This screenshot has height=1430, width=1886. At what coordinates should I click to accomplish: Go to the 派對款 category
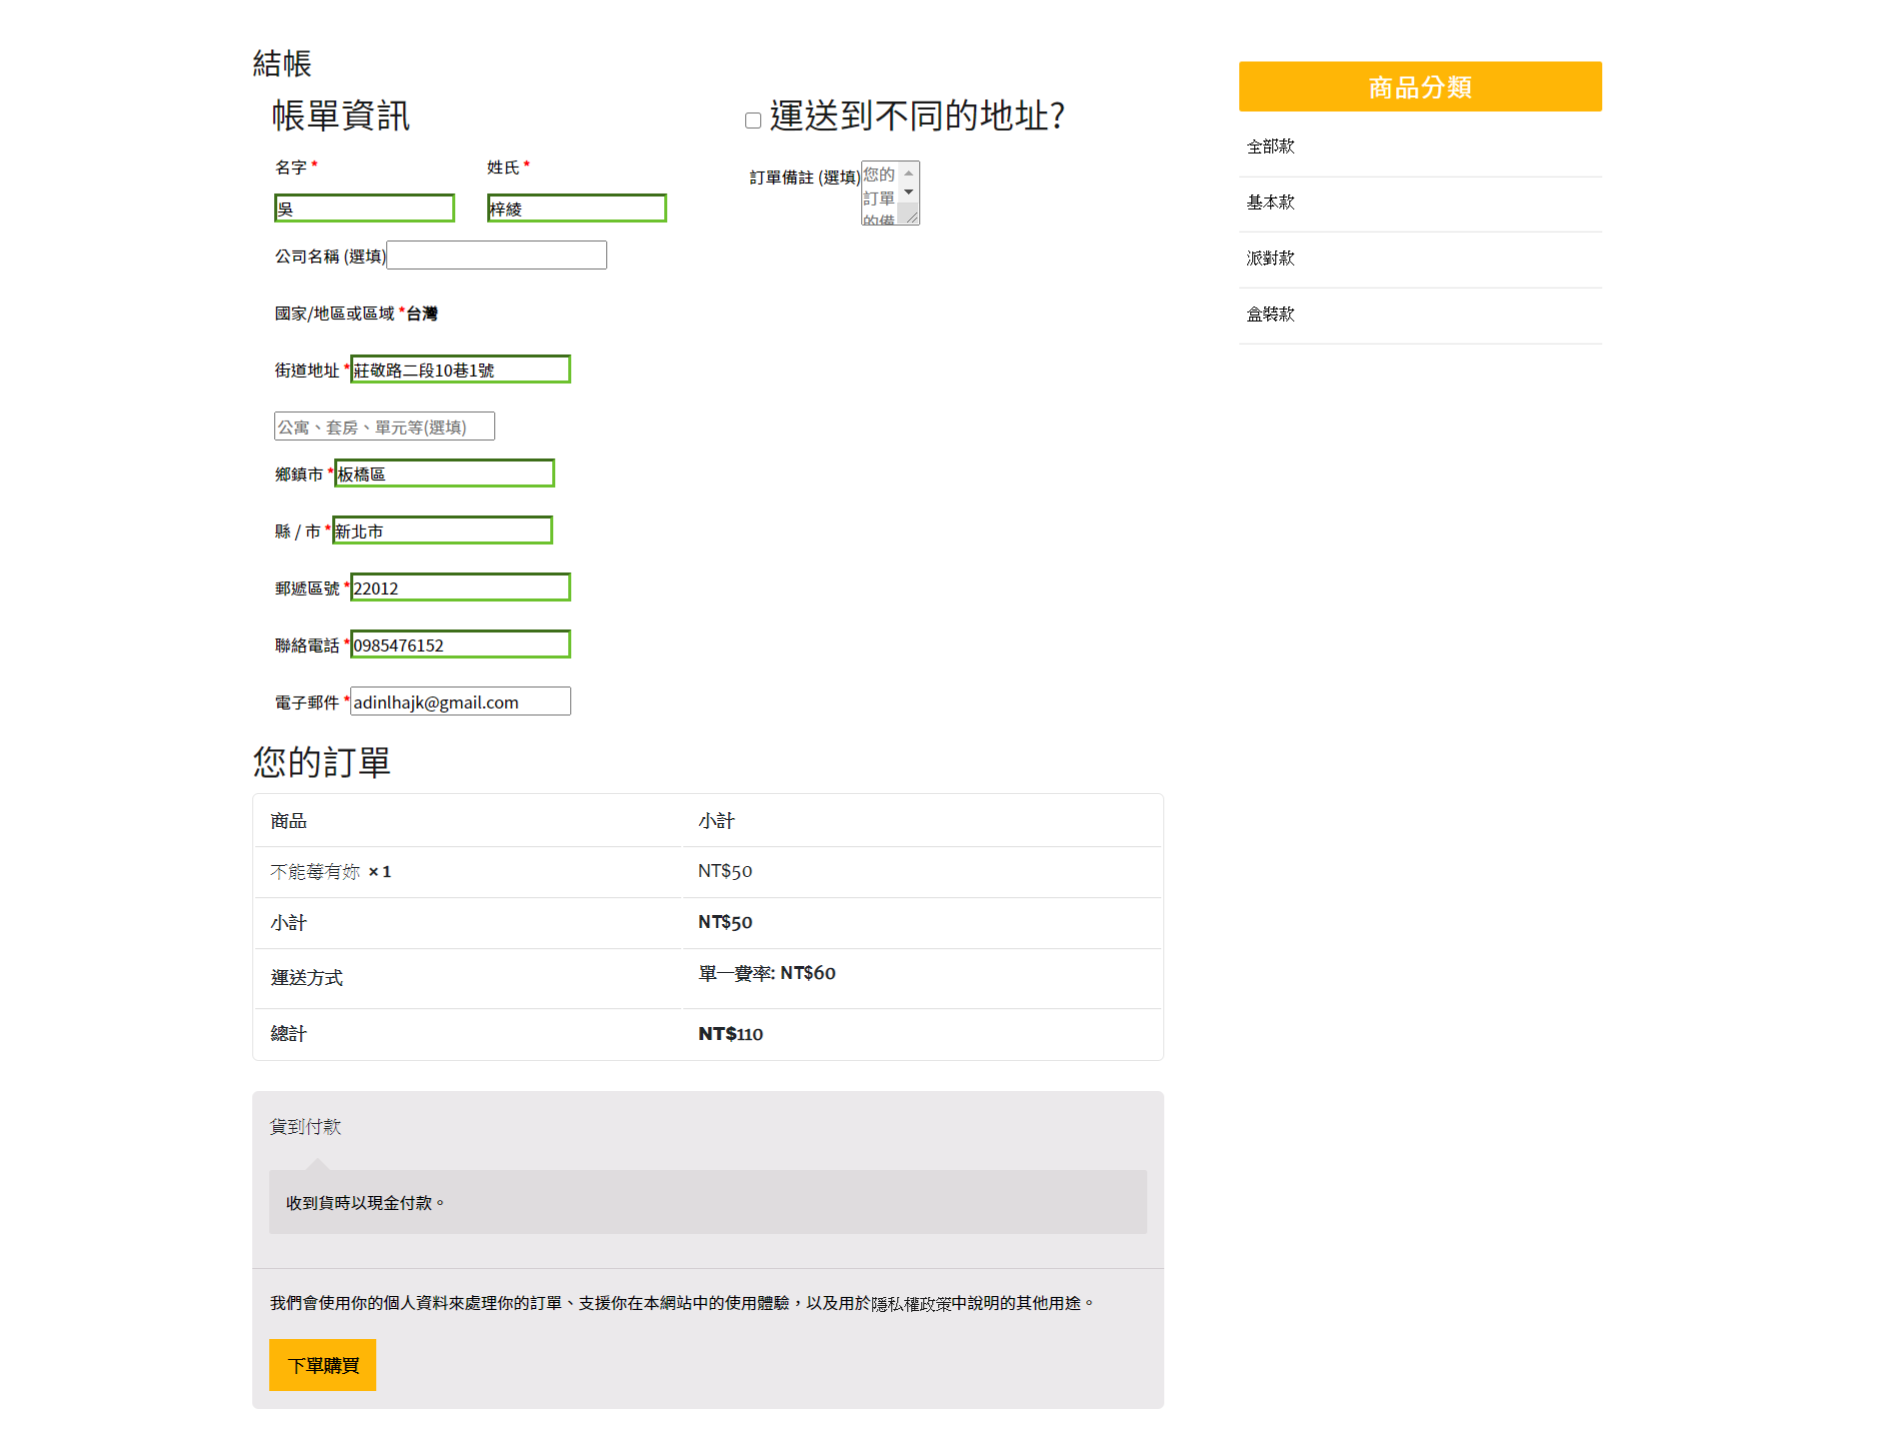(x=1270, y=259)
